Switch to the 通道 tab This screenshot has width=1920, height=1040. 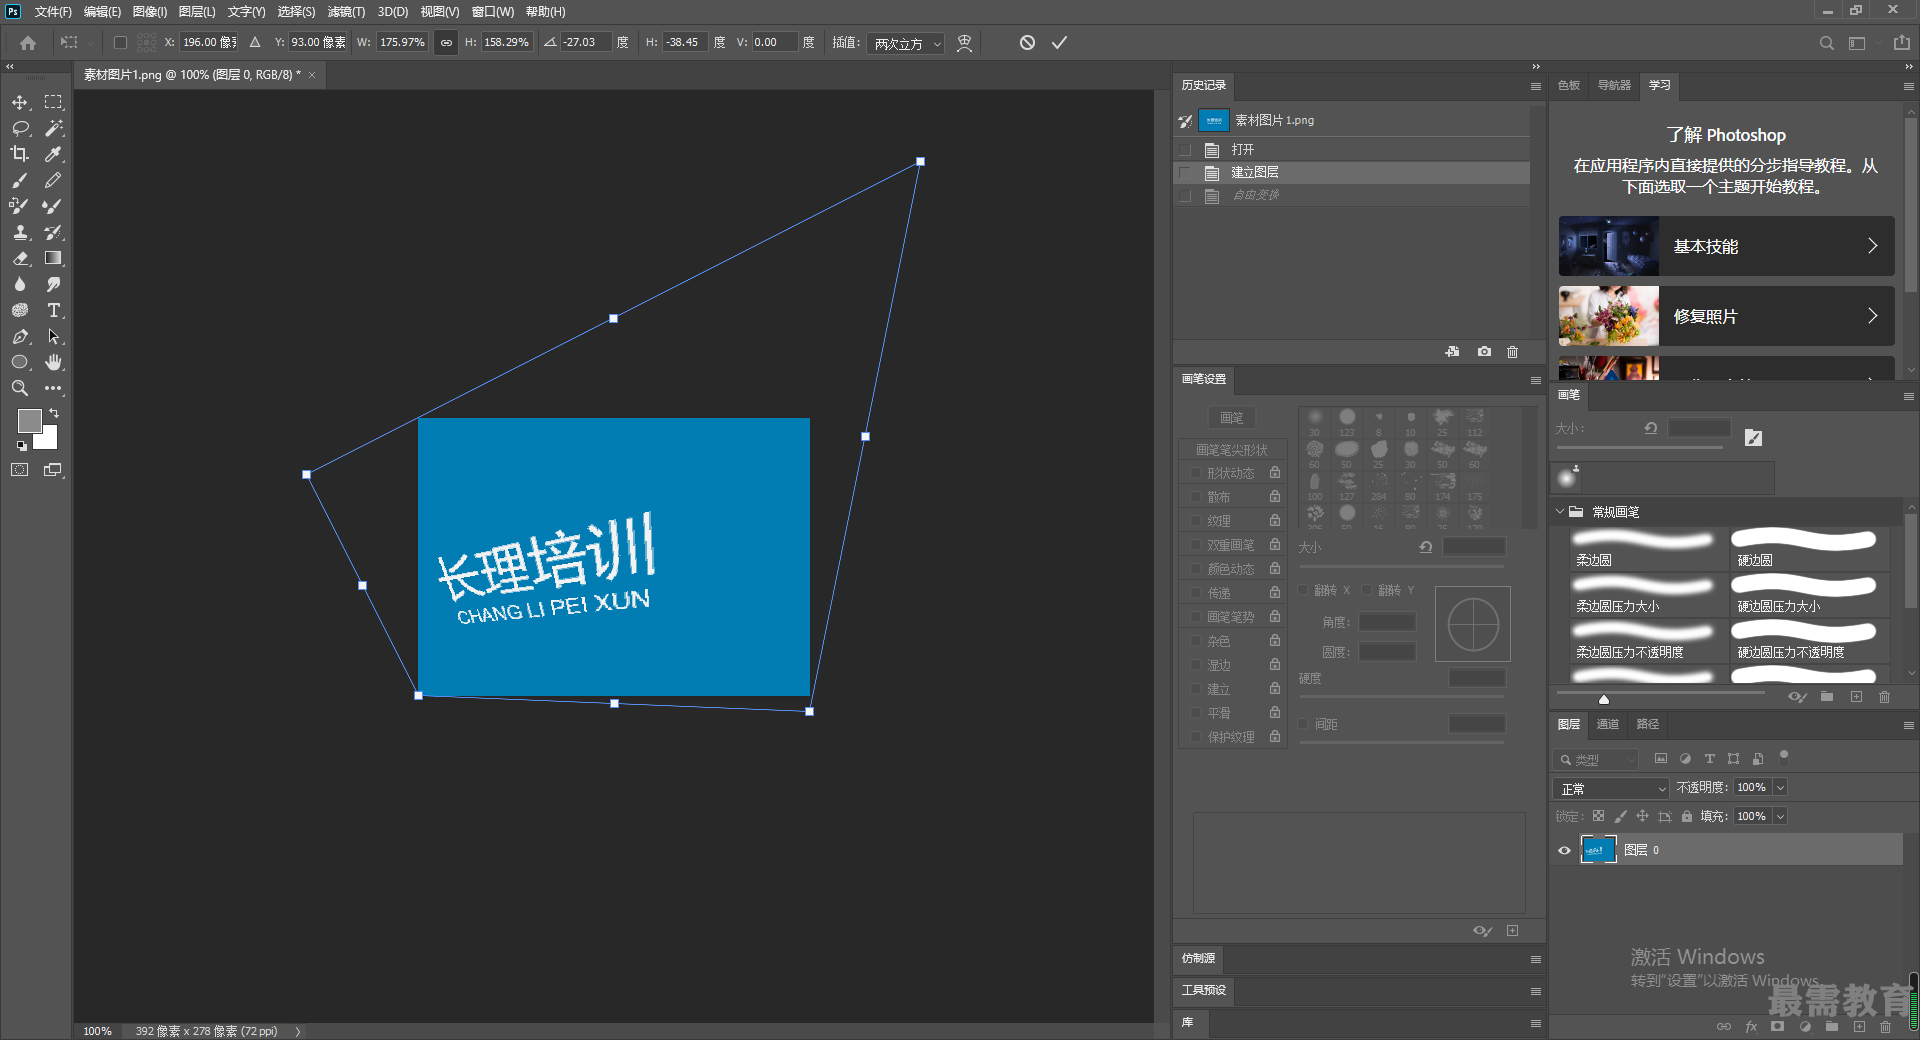tap(1608, 724)
